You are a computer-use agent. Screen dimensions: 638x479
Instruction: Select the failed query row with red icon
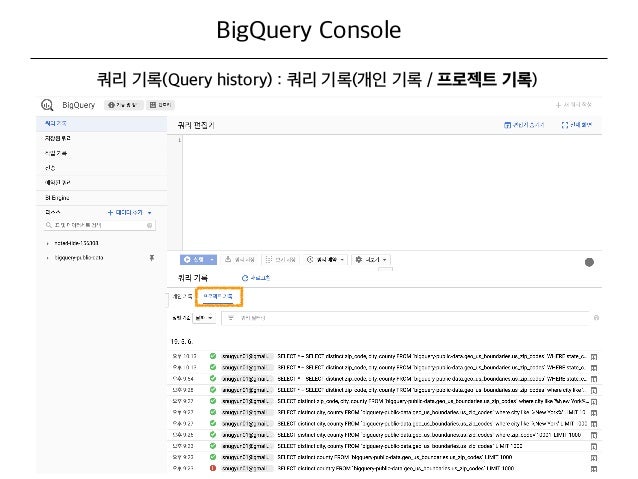385,468
